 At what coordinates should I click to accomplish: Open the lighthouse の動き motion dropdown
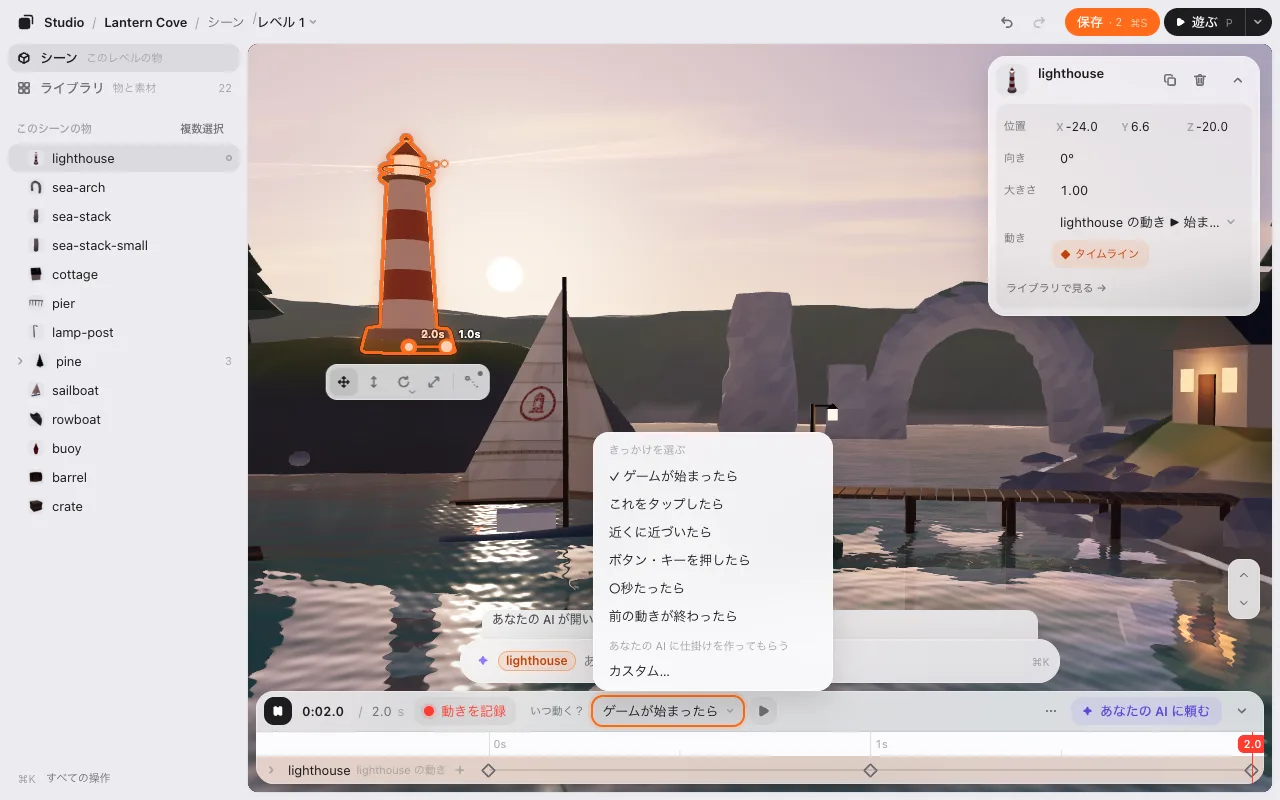(1148, 222)
